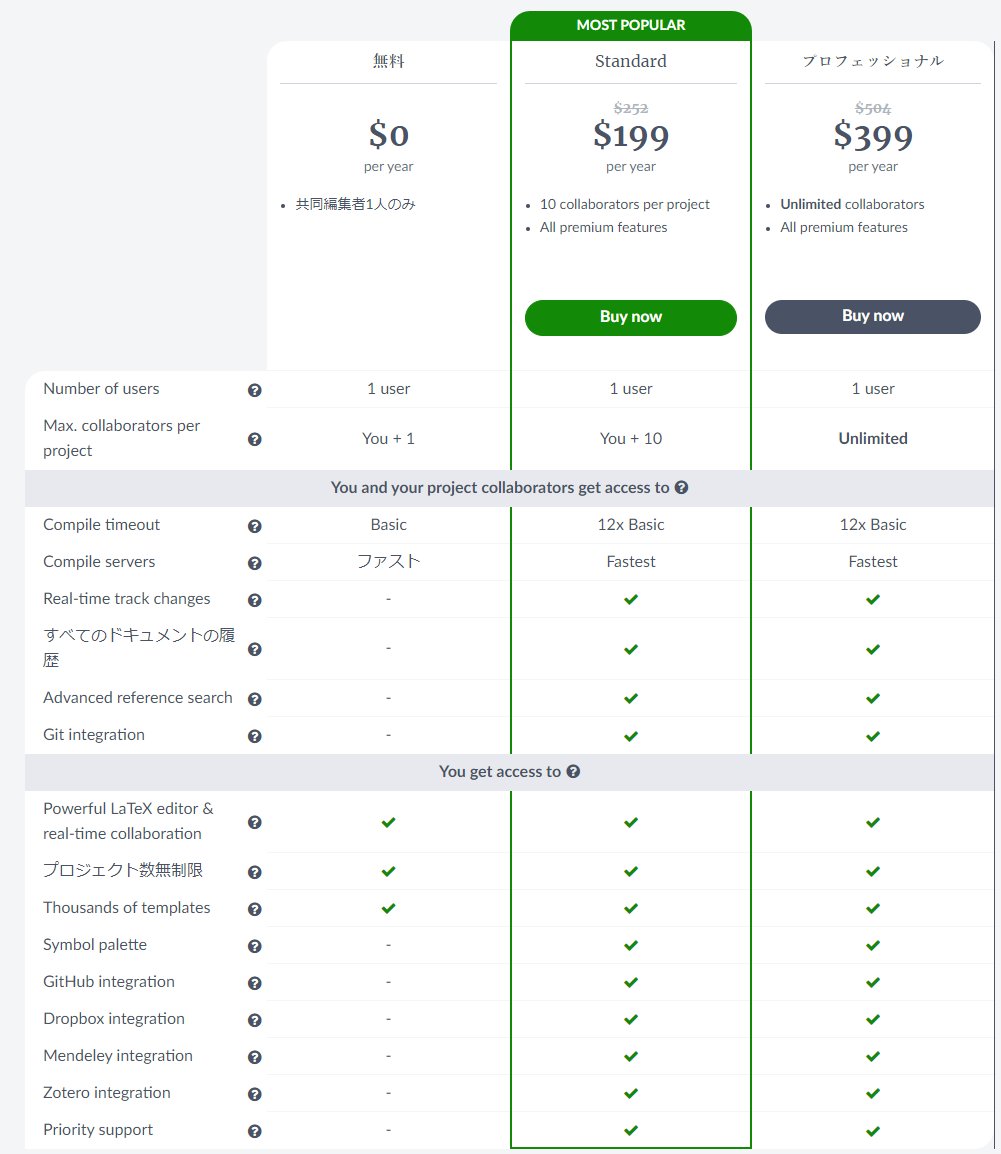Open help icon next to Compile servers
Screen dimensions: 1001x1154
coord(255,563)
